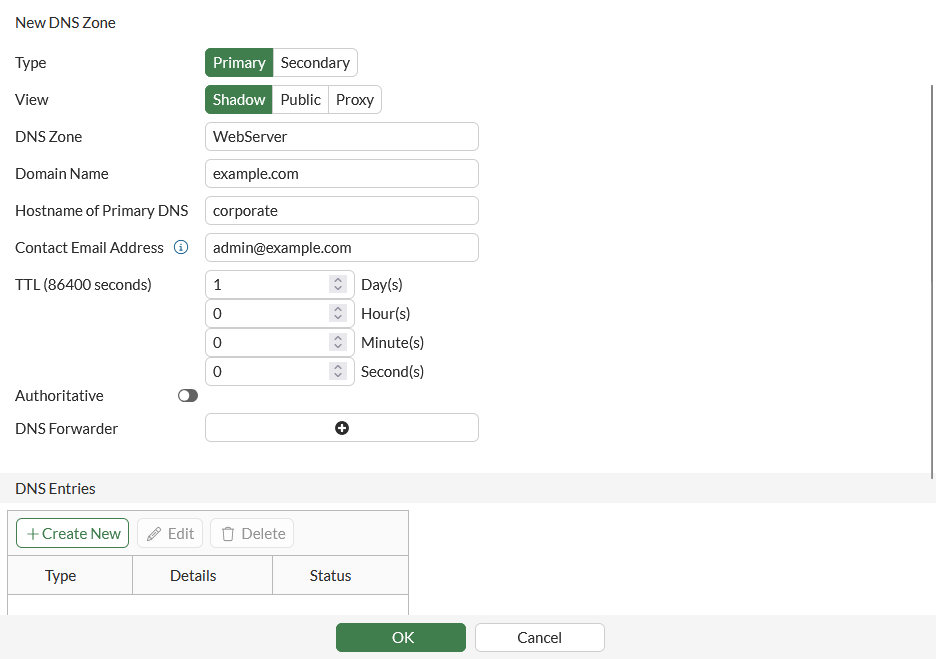
Task: Click Create New DNS entry button
Action: click(x=73, y=533)
